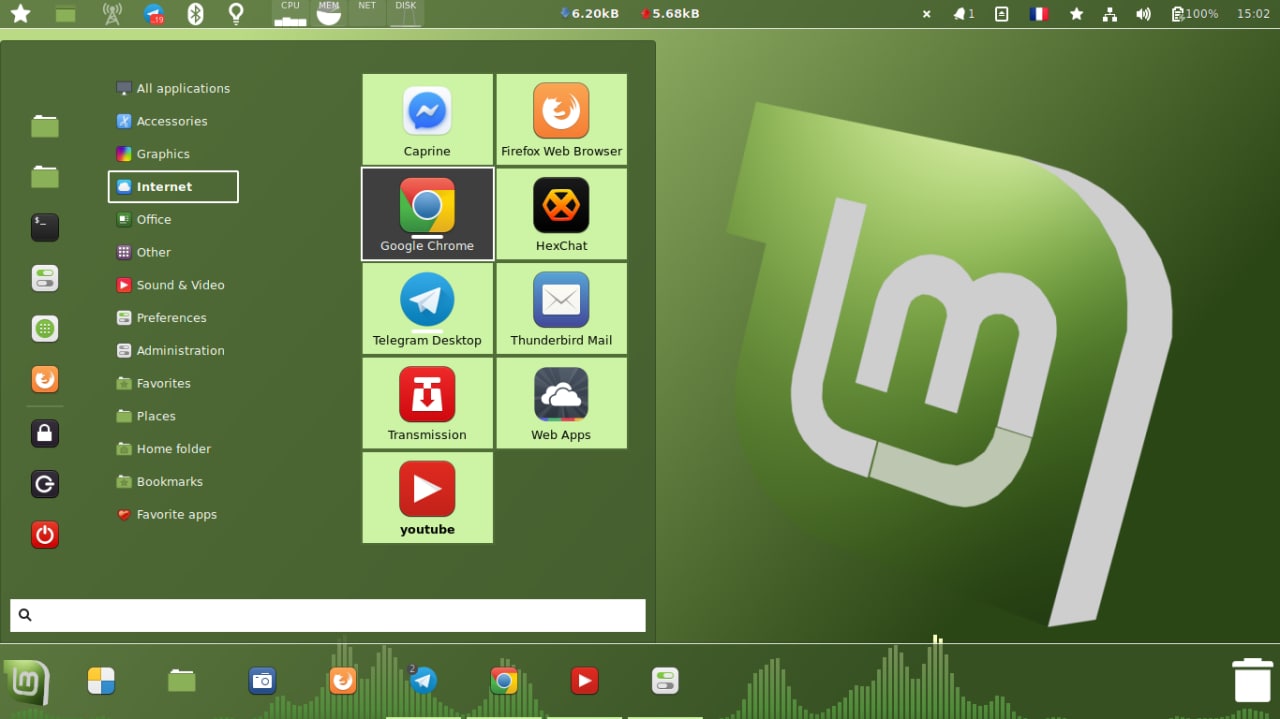This screenshot has width=1280, height=719.
Task: Select the Internet category
Action: (x=173, y=187)
